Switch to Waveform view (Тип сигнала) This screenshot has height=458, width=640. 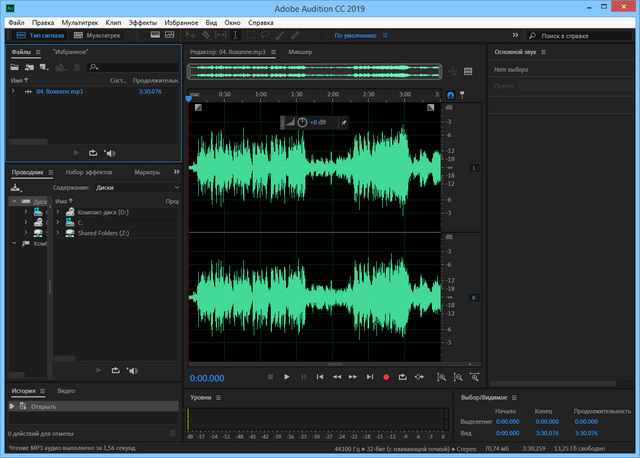(40, 35)
